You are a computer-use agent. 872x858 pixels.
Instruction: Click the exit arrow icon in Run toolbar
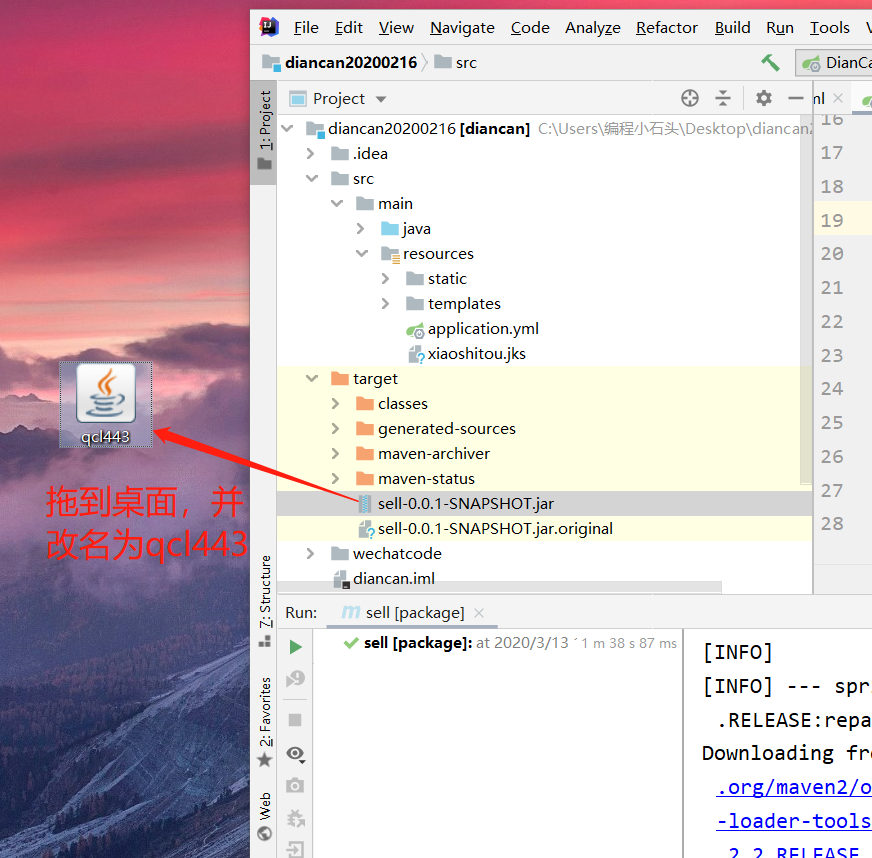coord(295,849)
